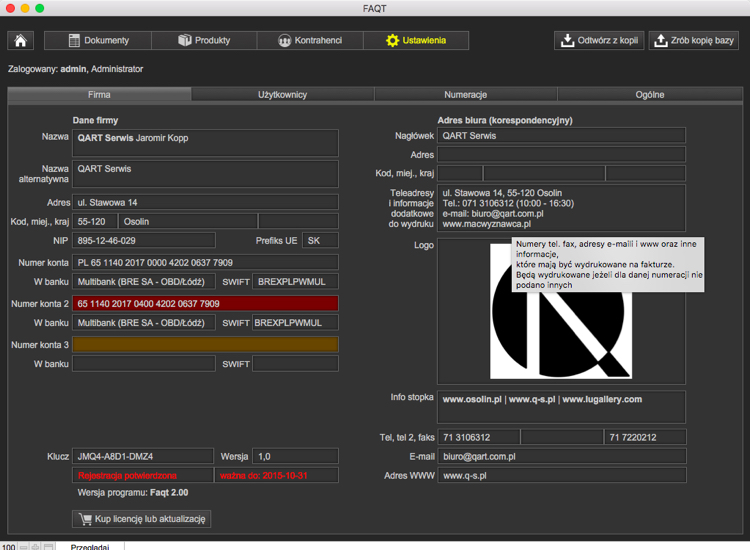The height and width of the screenshot is (550, 750).
Task: Click the zoom out icon in status bar
Action: (23, 547)
